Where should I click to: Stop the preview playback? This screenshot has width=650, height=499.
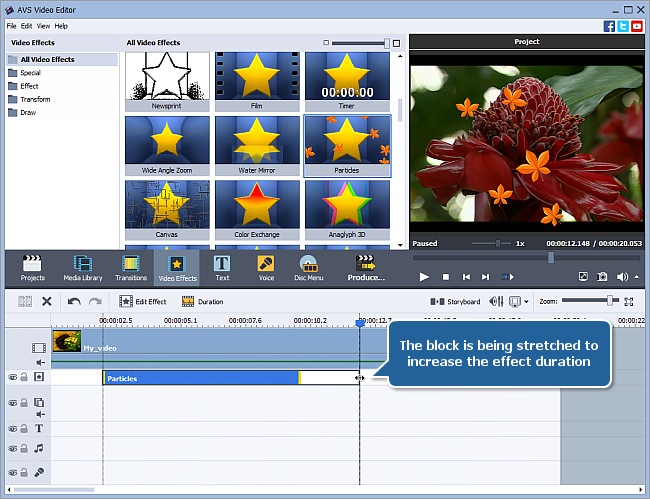[x=446, y=276]
